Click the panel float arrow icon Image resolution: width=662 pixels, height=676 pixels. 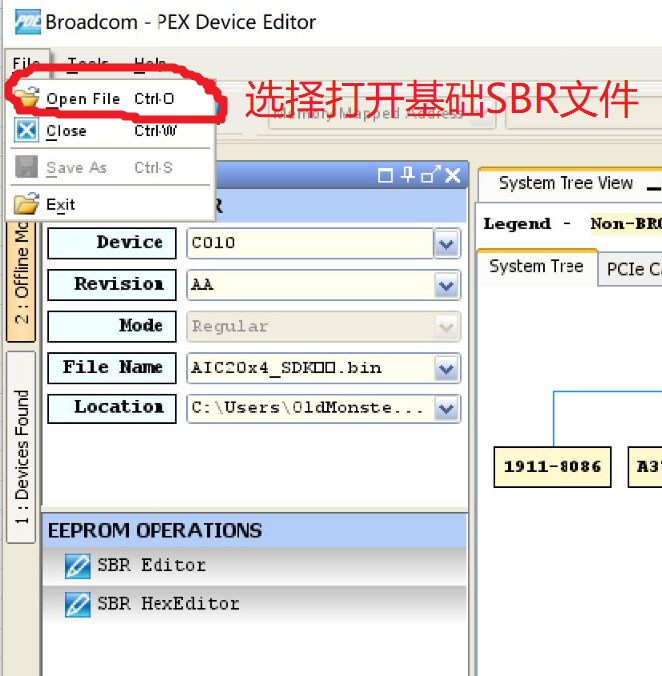pos(431,174)
